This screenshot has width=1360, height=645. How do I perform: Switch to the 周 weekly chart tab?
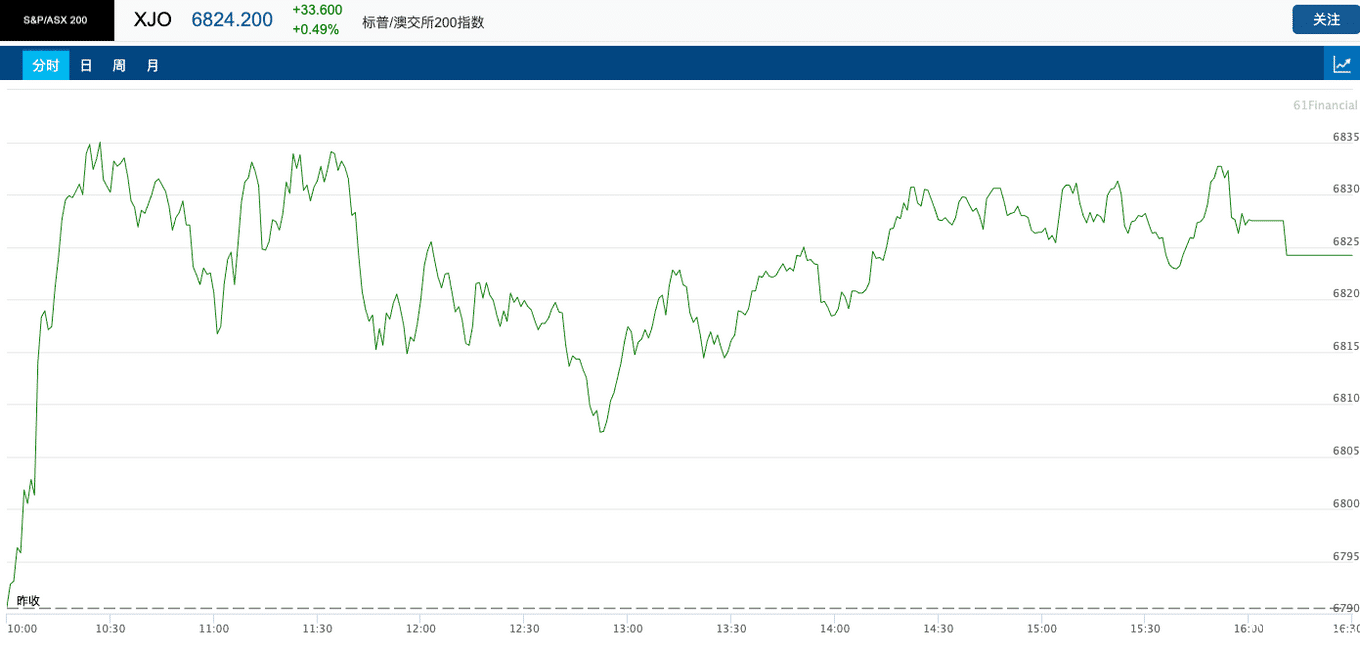(x=119, y=66)
